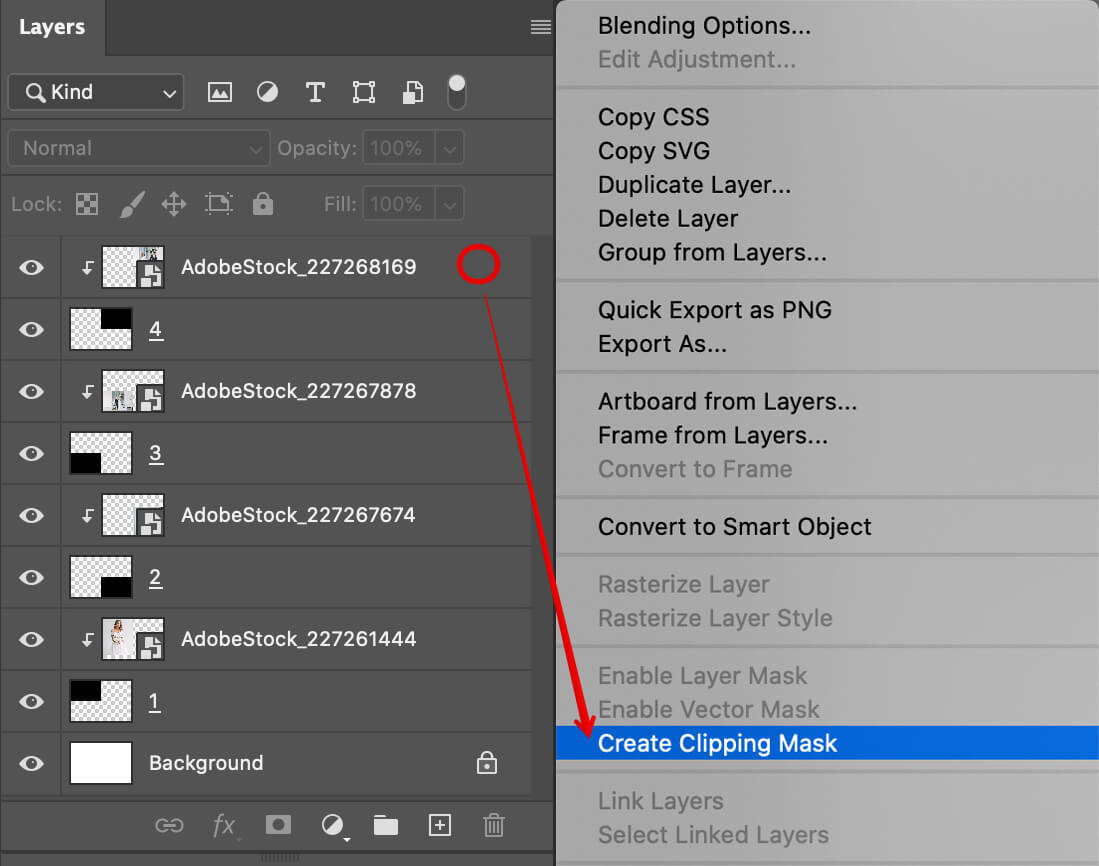The image size is (1099, 866).
Task: Click the delete layer trash icon
Action: [493, 825]
